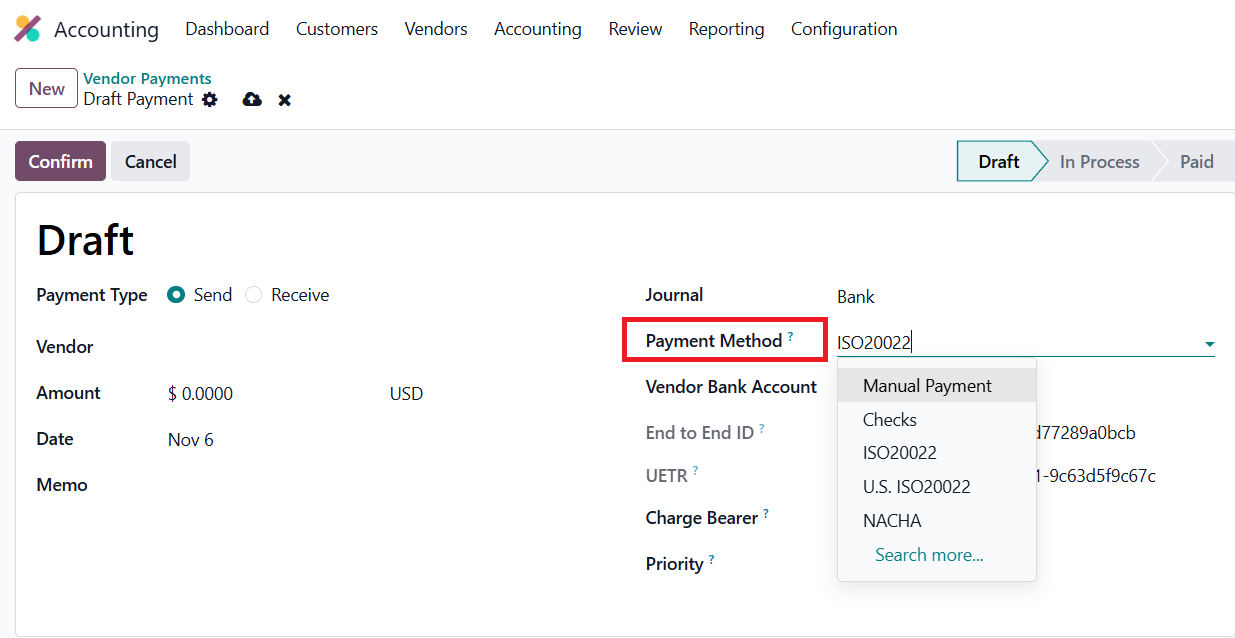Discard changes with the X icon

point(285,100)
